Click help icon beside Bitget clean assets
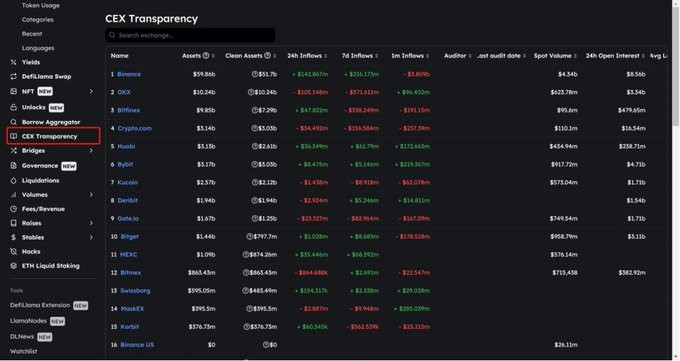 pyautogui.click(x=249, y=236)
